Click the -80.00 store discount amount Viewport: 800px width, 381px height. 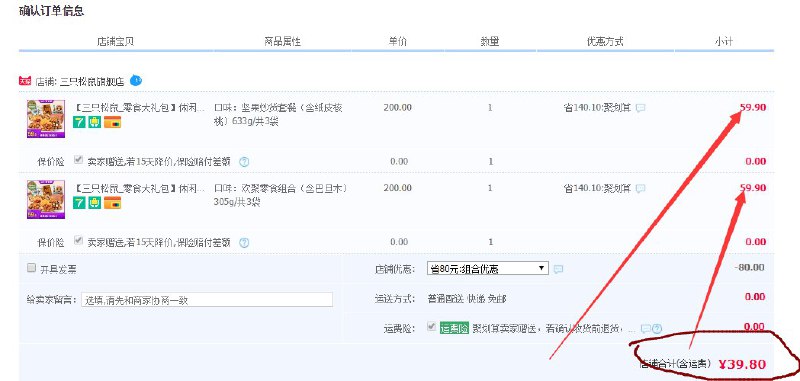[750, 268]
